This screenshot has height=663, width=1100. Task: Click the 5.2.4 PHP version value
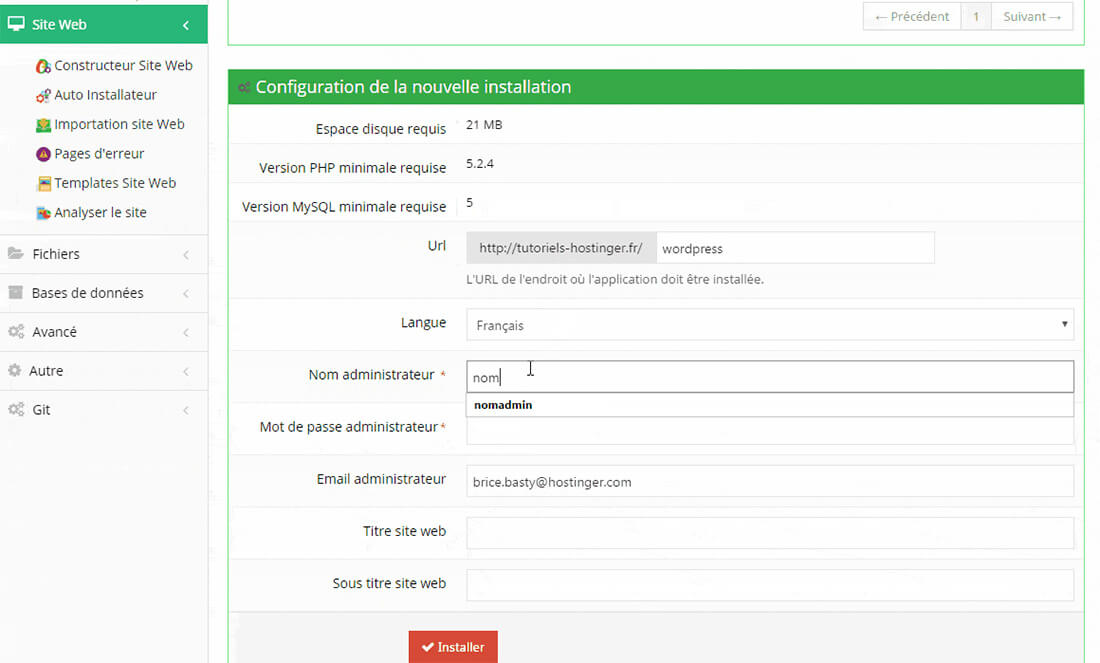pos(480,164)
